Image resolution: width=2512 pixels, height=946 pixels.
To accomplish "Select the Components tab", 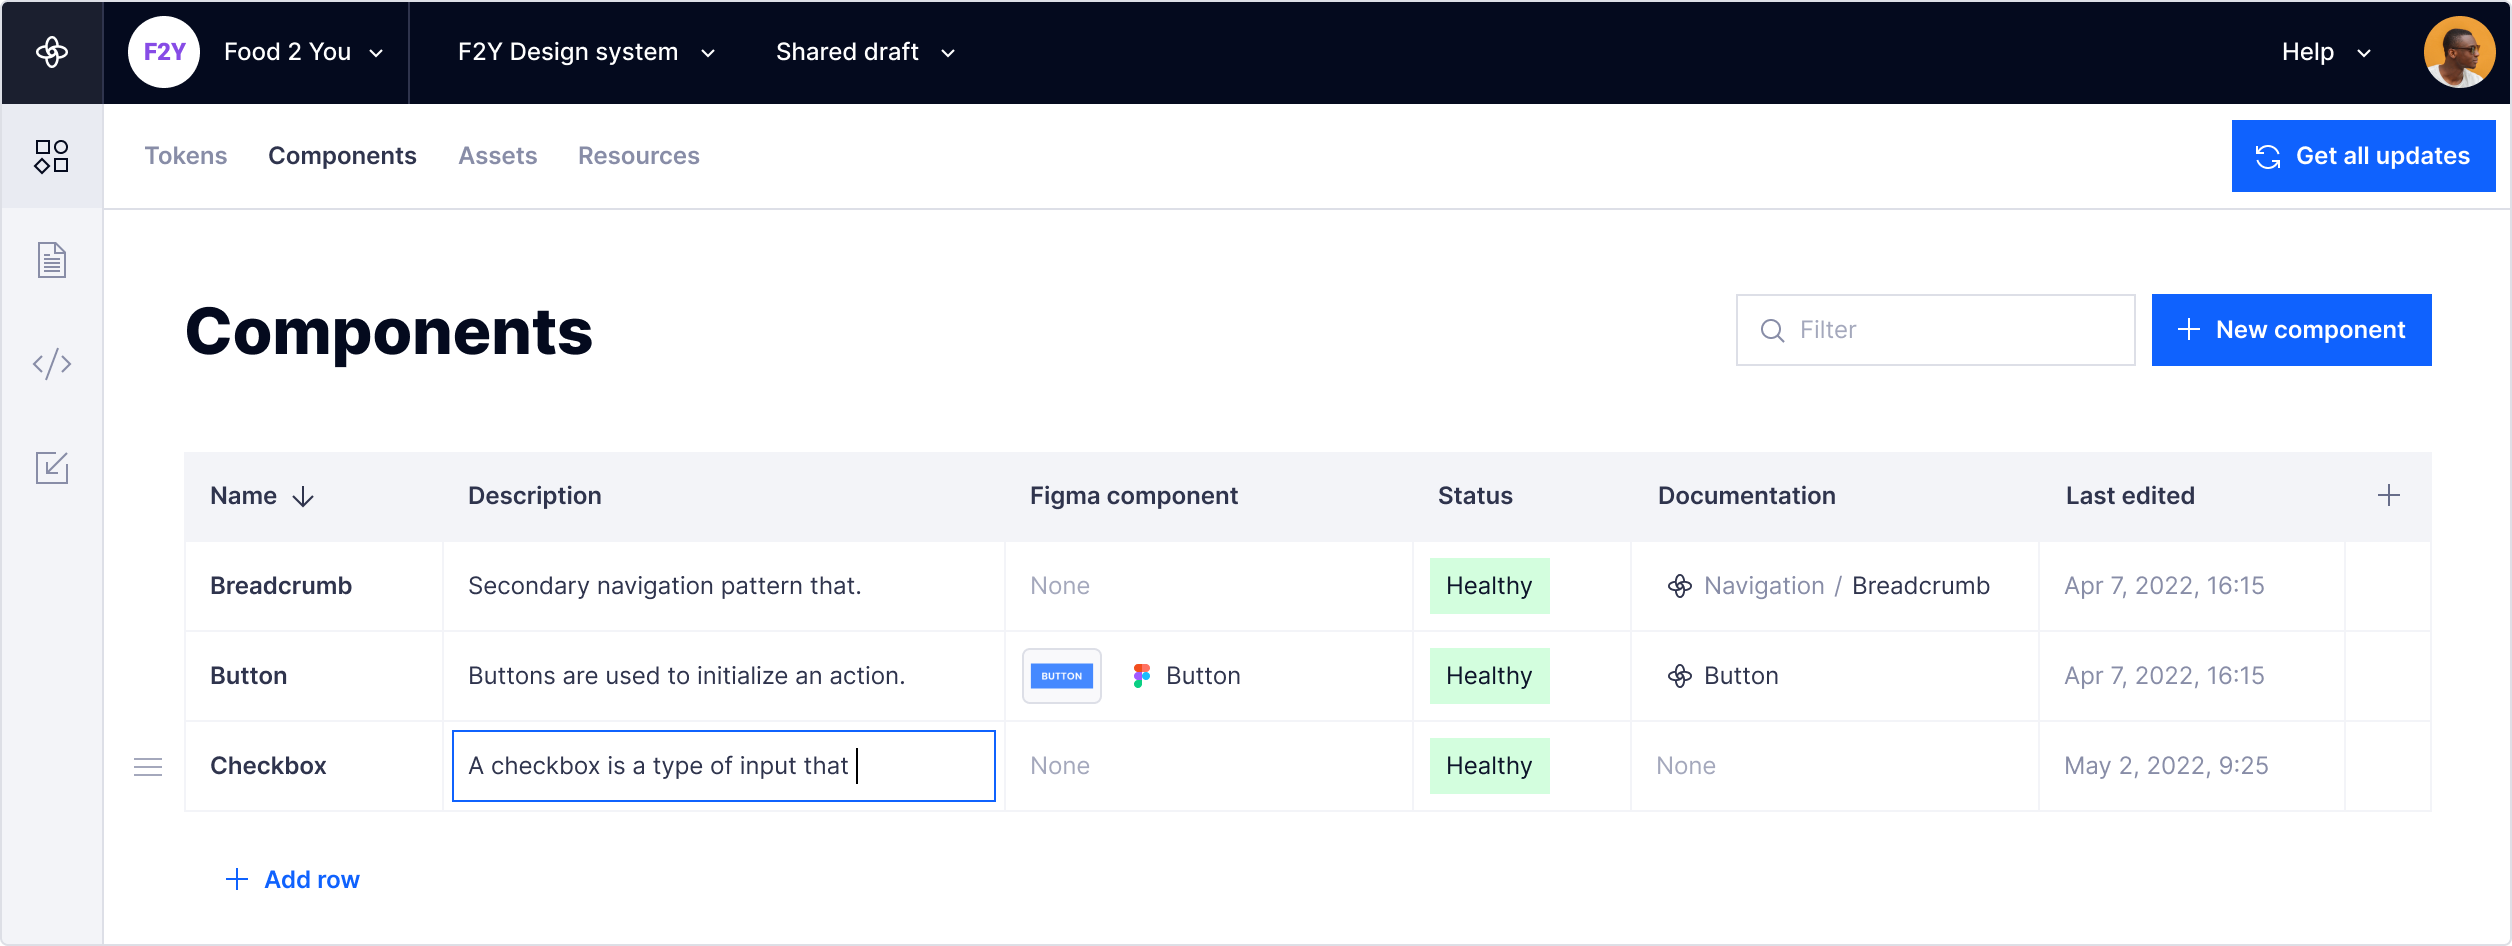I will tap(342, 156).
